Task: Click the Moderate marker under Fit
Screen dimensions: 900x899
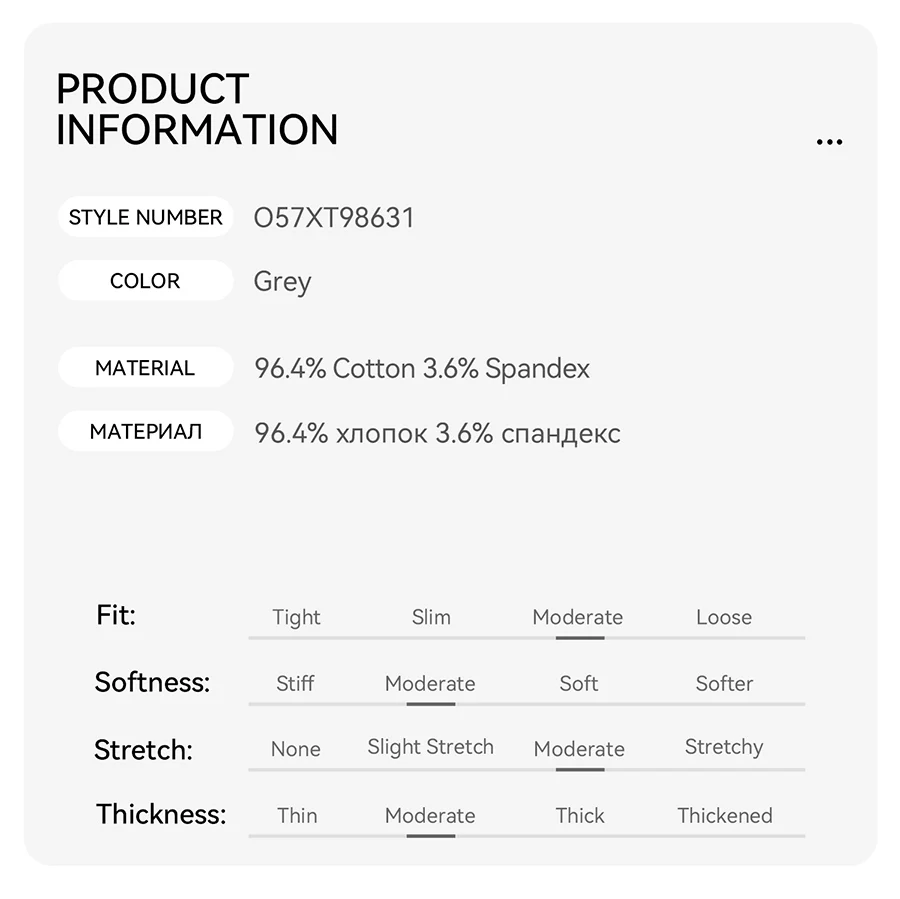Action: [580, 638]
